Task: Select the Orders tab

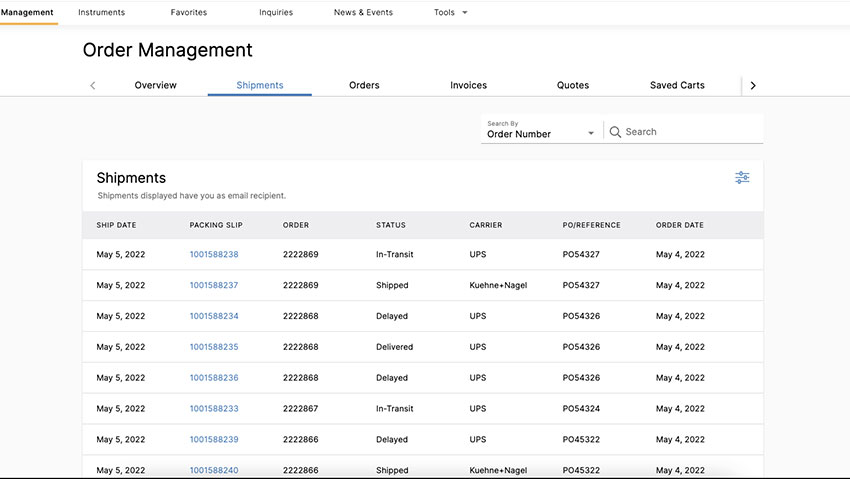Action: pos(364,85)
